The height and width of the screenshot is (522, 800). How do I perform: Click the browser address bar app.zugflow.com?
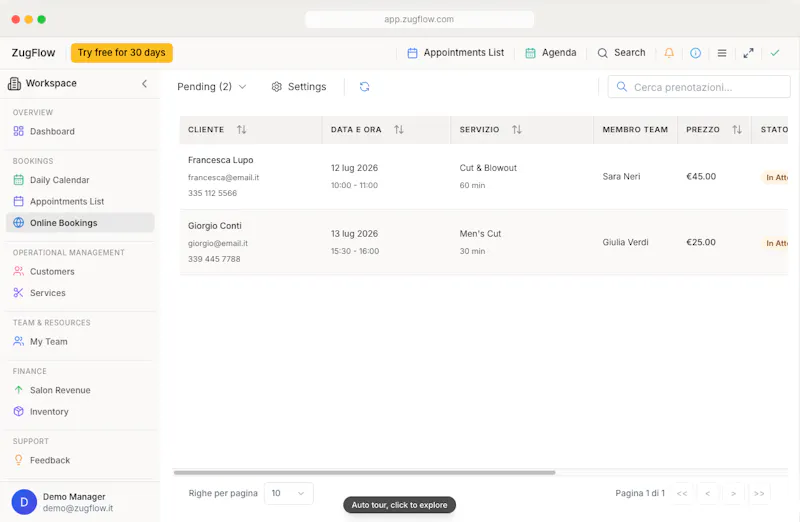tap(419, 19)
